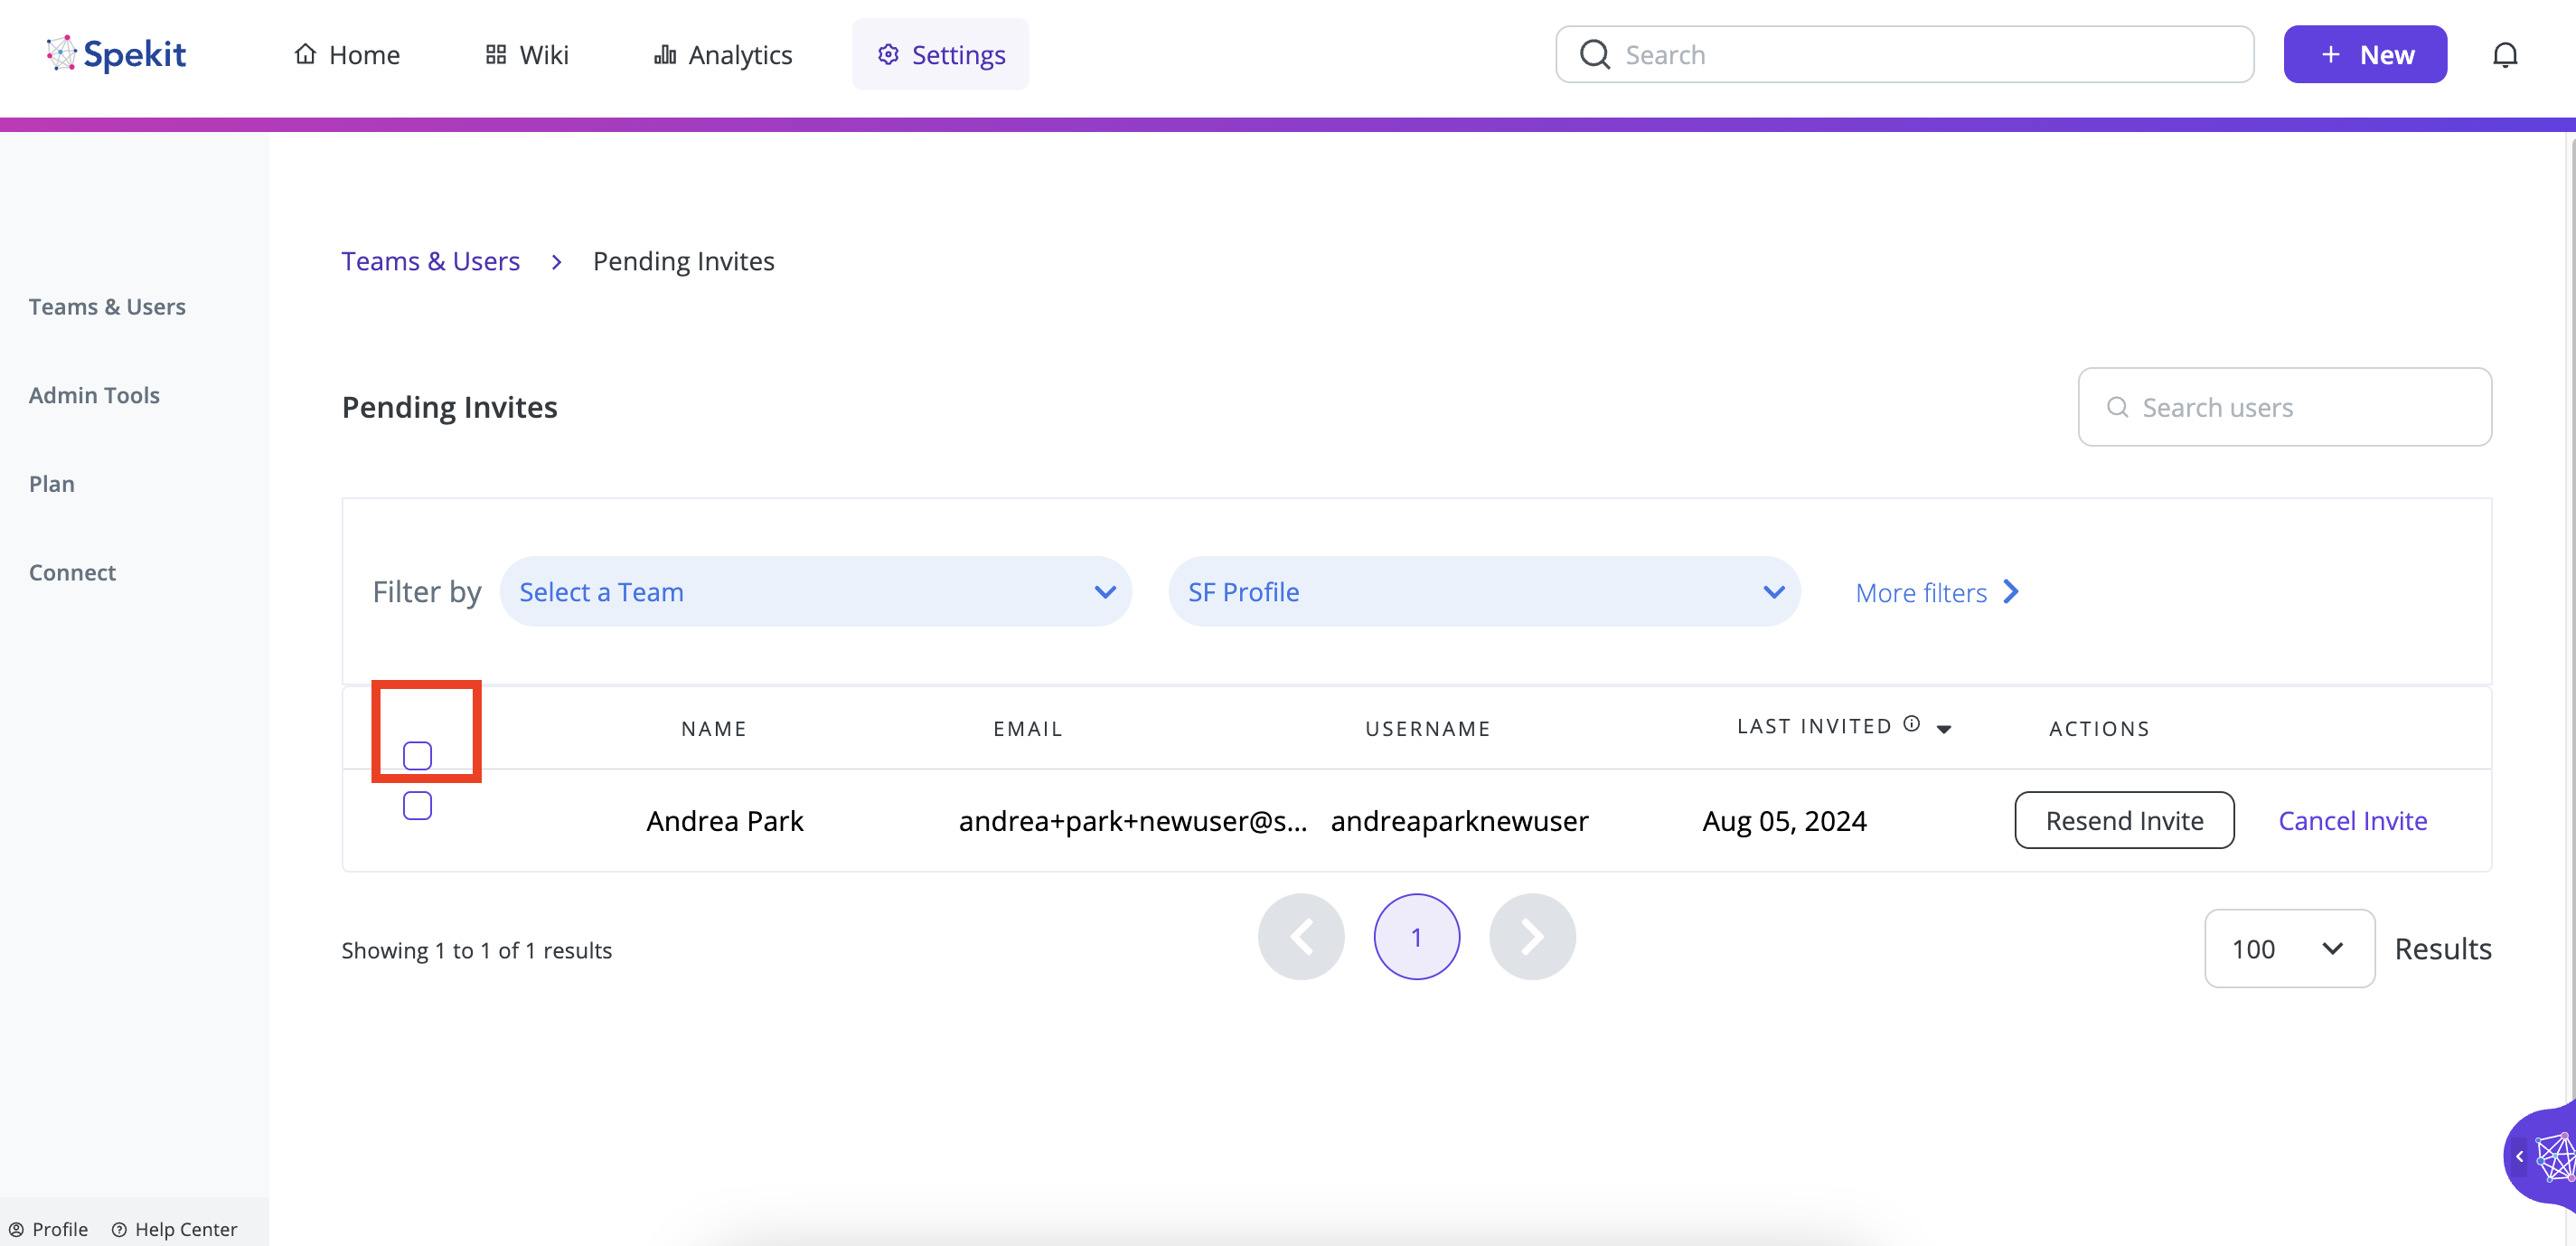Screen dimensions: 2576x1246
Task: Open the Select a Team dropdown
Action: tap(815, 592)
